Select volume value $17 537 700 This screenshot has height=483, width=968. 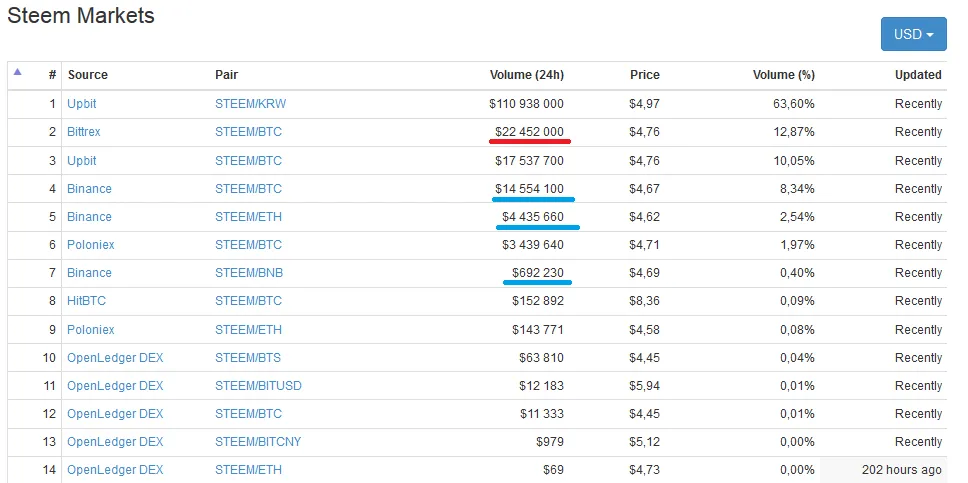(530, 161)
